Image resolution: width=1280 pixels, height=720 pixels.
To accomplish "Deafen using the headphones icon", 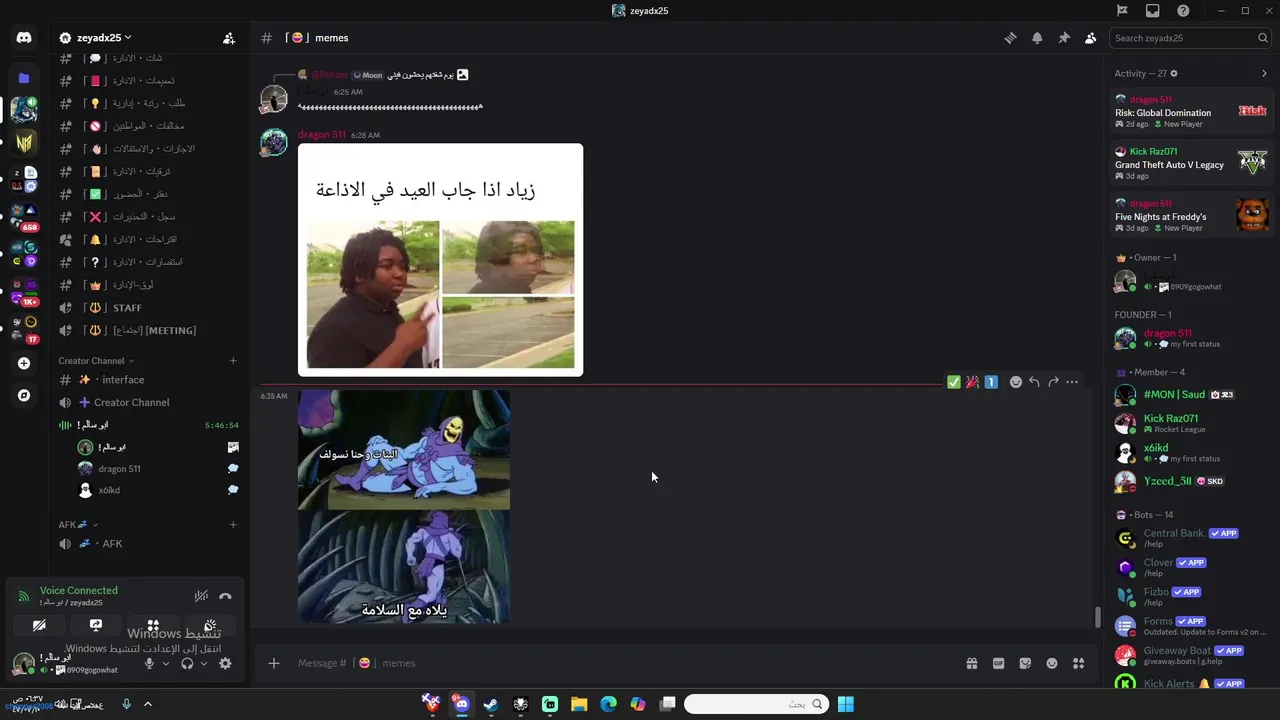I will [x=187, y=663].
